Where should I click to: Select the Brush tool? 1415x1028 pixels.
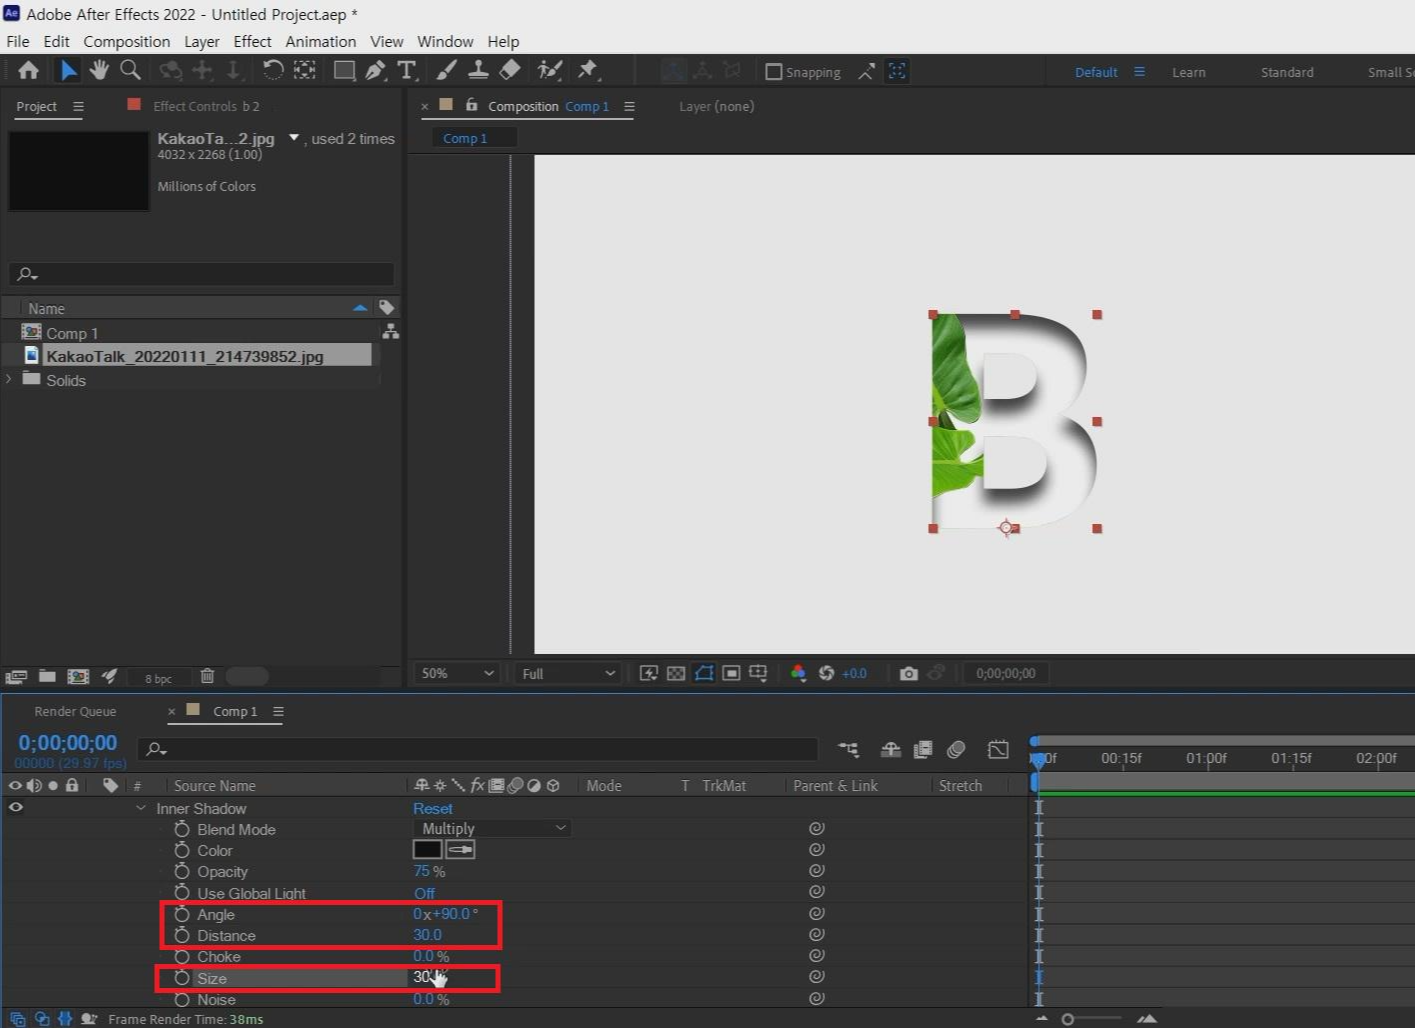[x=447, y=70]
